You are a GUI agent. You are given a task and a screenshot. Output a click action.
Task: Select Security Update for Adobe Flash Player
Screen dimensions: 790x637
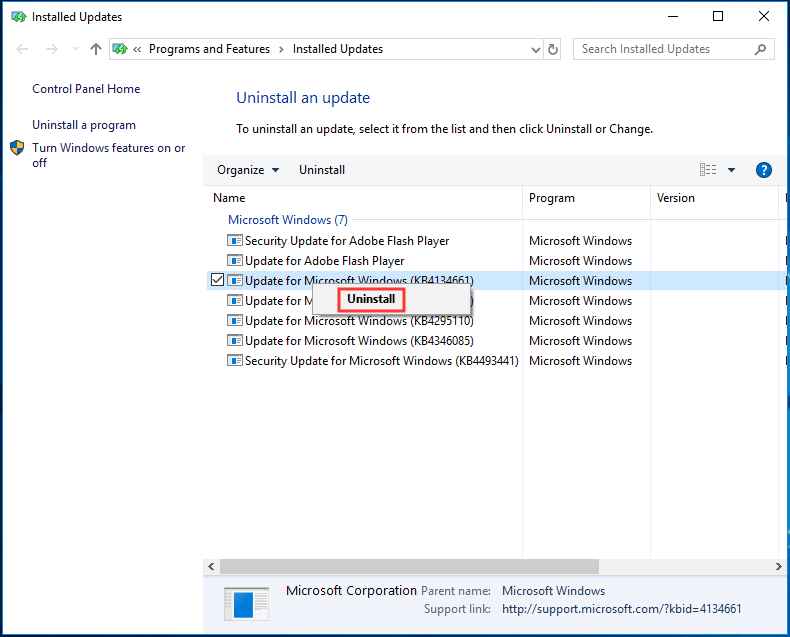347,241
